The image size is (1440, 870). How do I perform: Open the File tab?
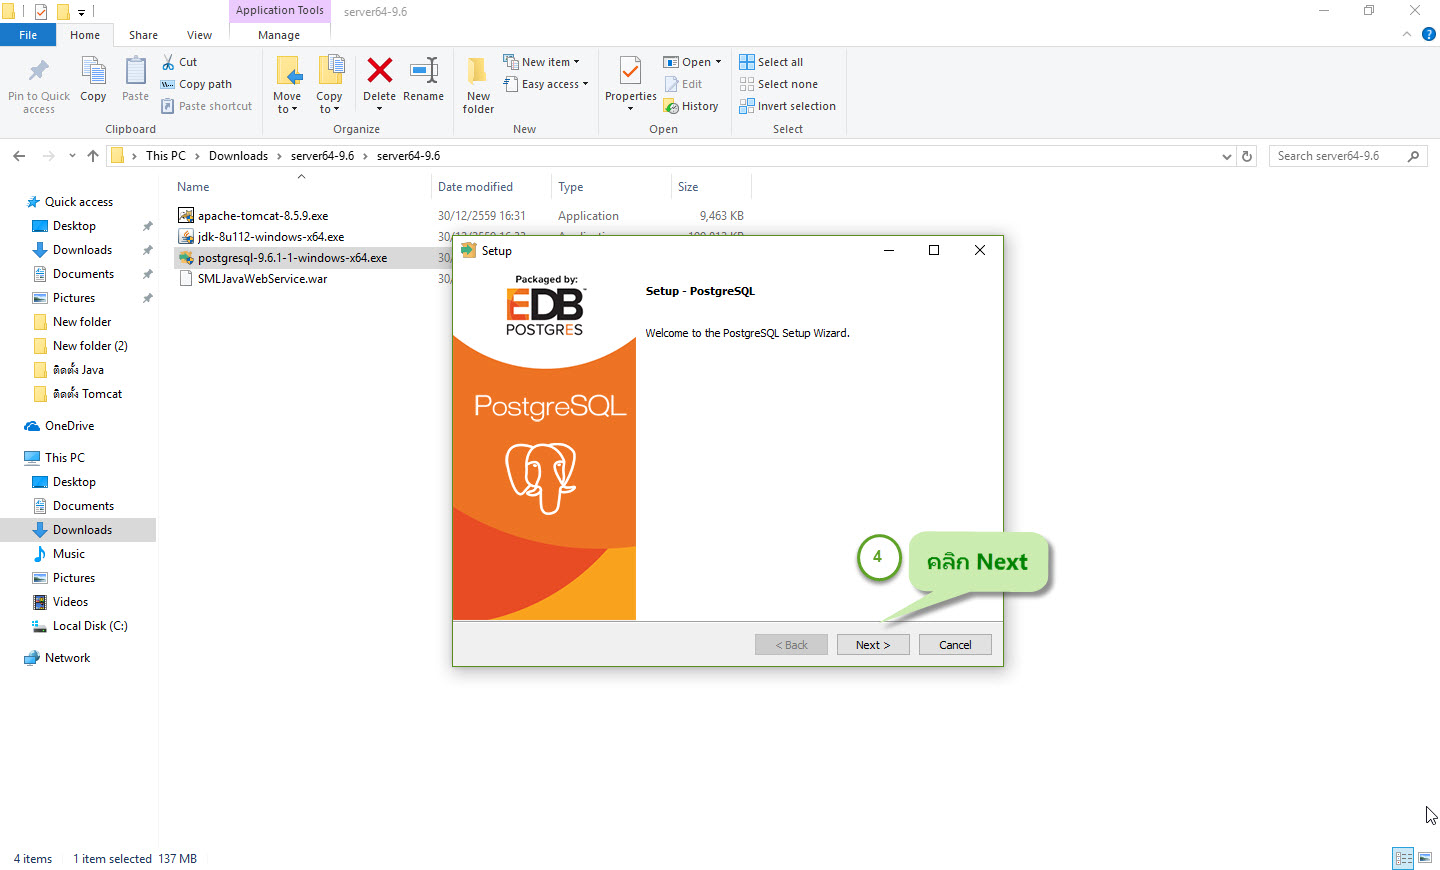click(28, 35)
